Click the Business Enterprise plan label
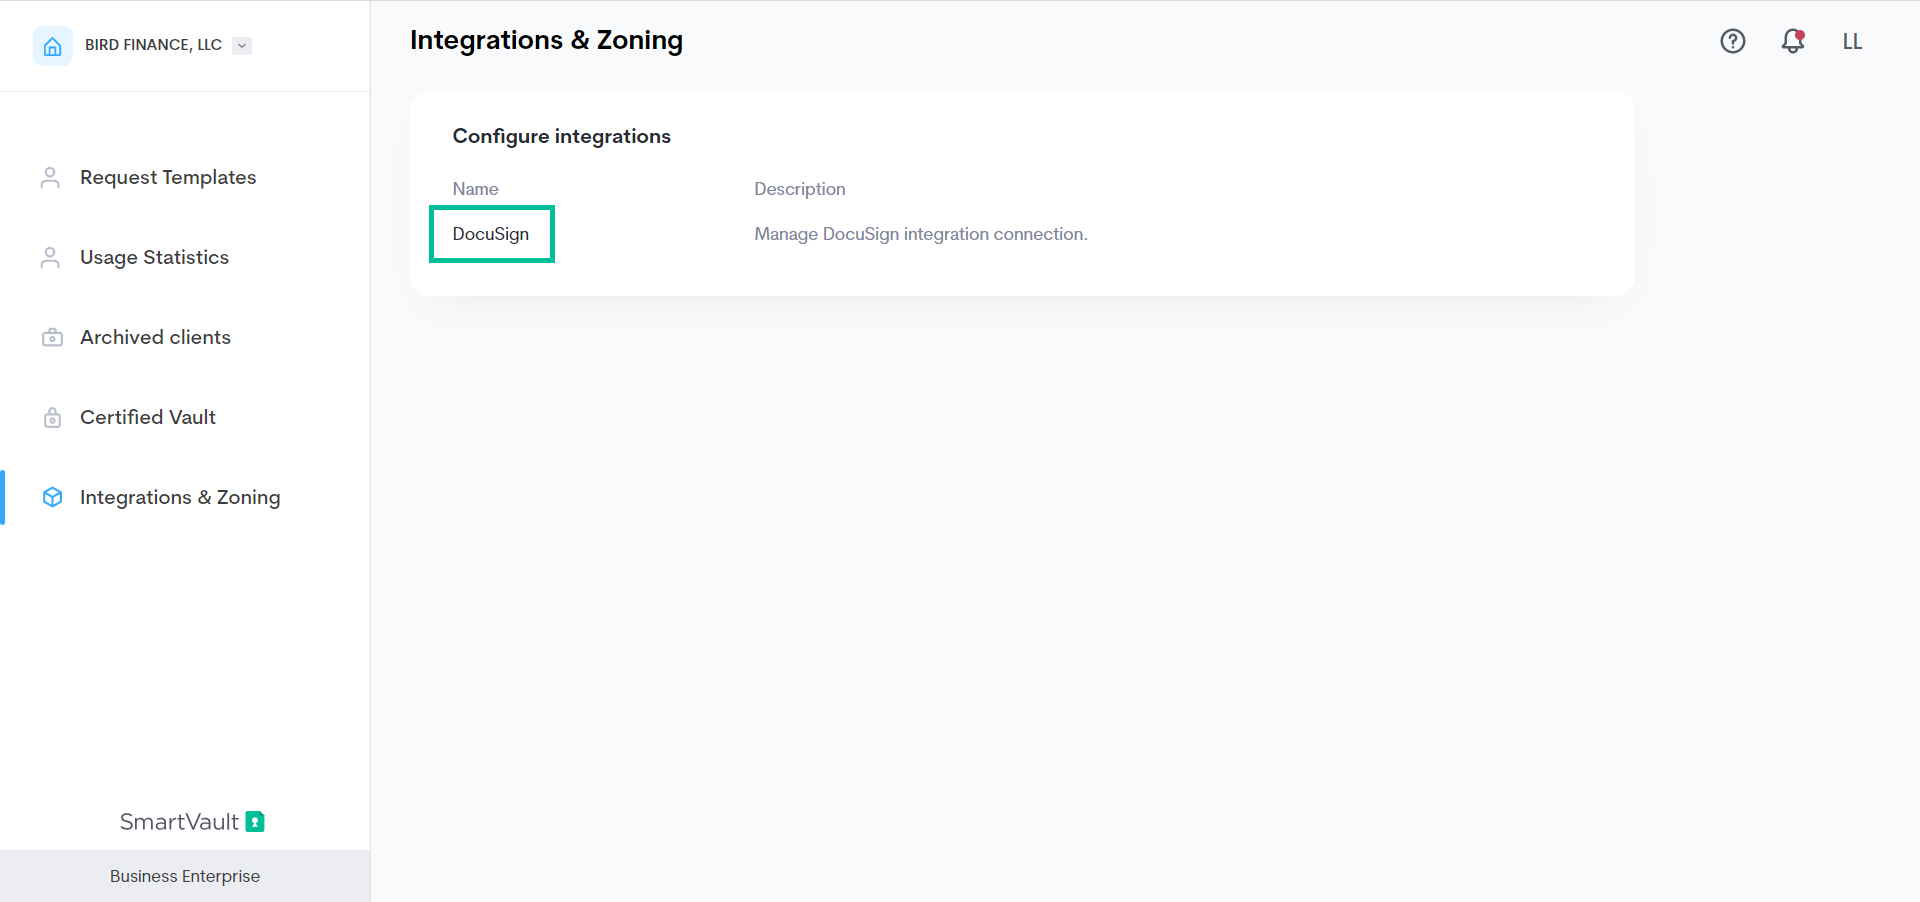 point(185,876)
